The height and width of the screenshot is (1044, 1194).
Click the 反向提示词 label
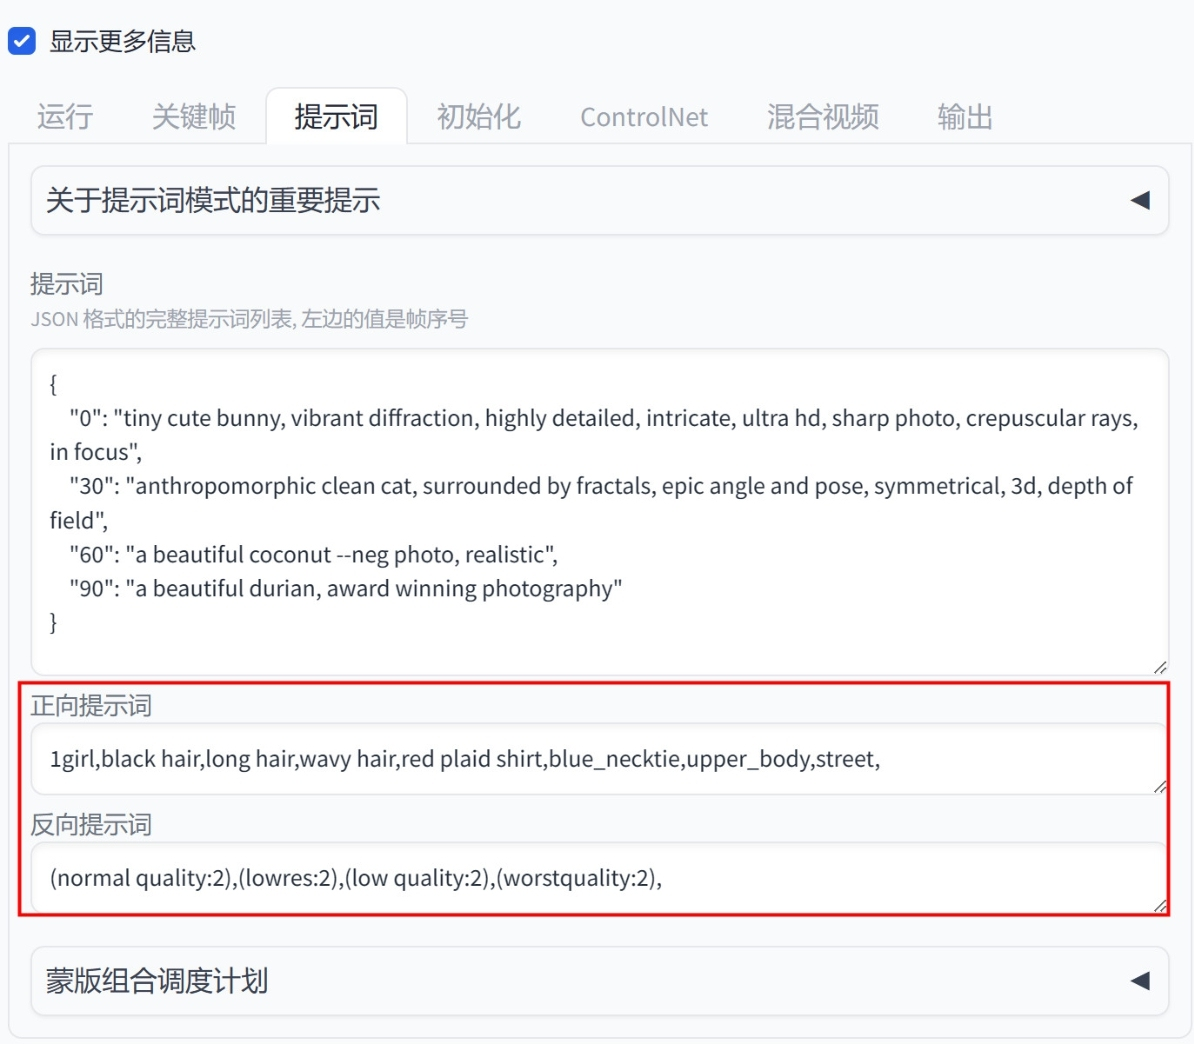point(91,825)
